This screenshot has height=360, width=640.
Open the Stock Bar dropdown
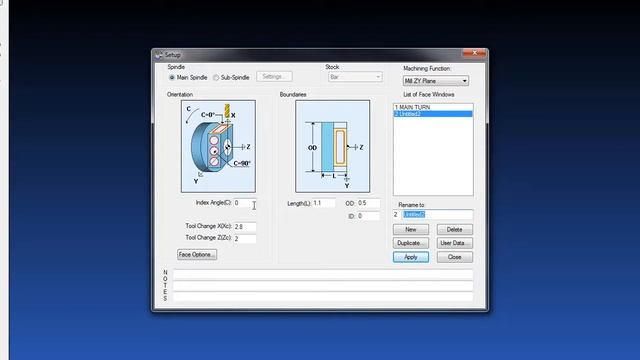pyautogui.click(x=355, y=77)
